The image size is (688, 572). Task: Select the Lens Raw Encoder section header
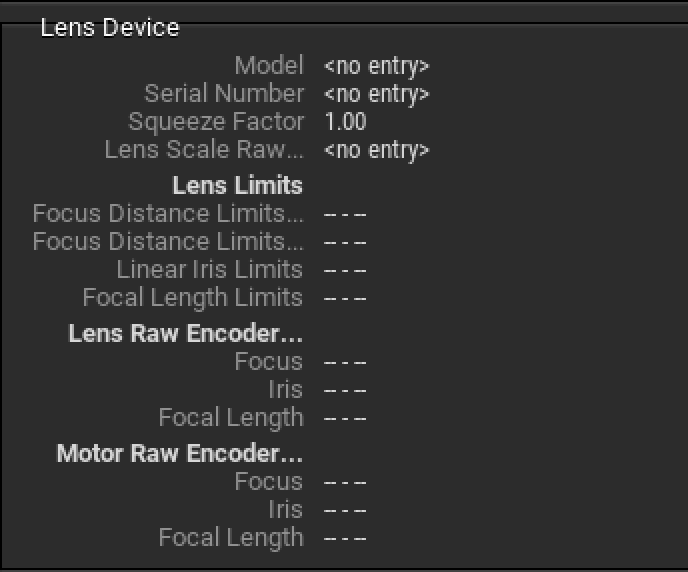point(185,334)
